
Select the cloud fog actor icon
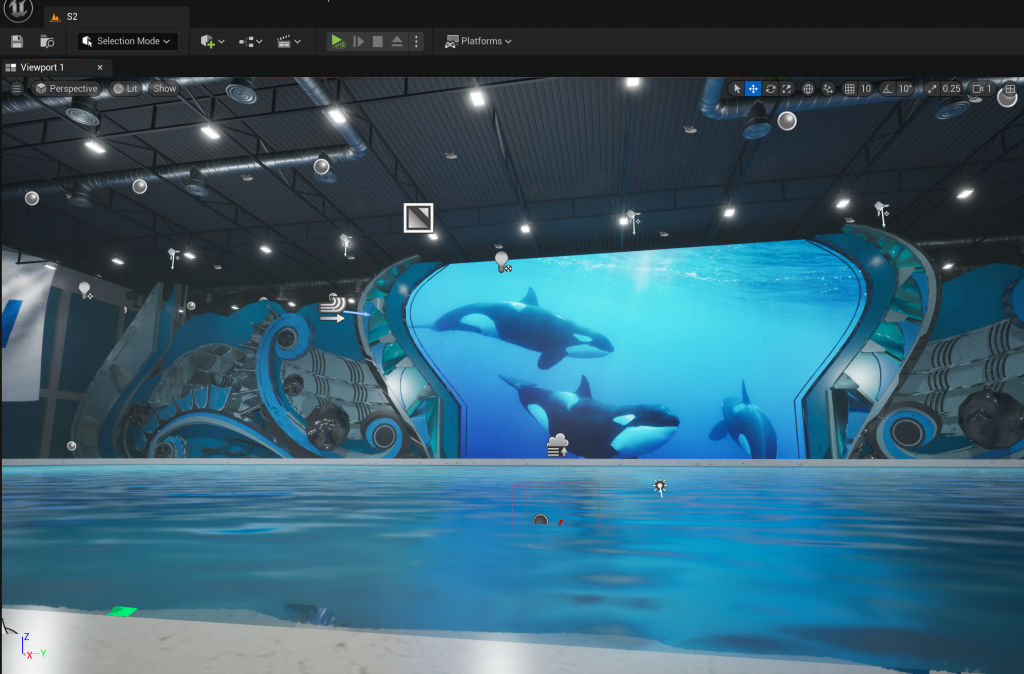point(557,445)
